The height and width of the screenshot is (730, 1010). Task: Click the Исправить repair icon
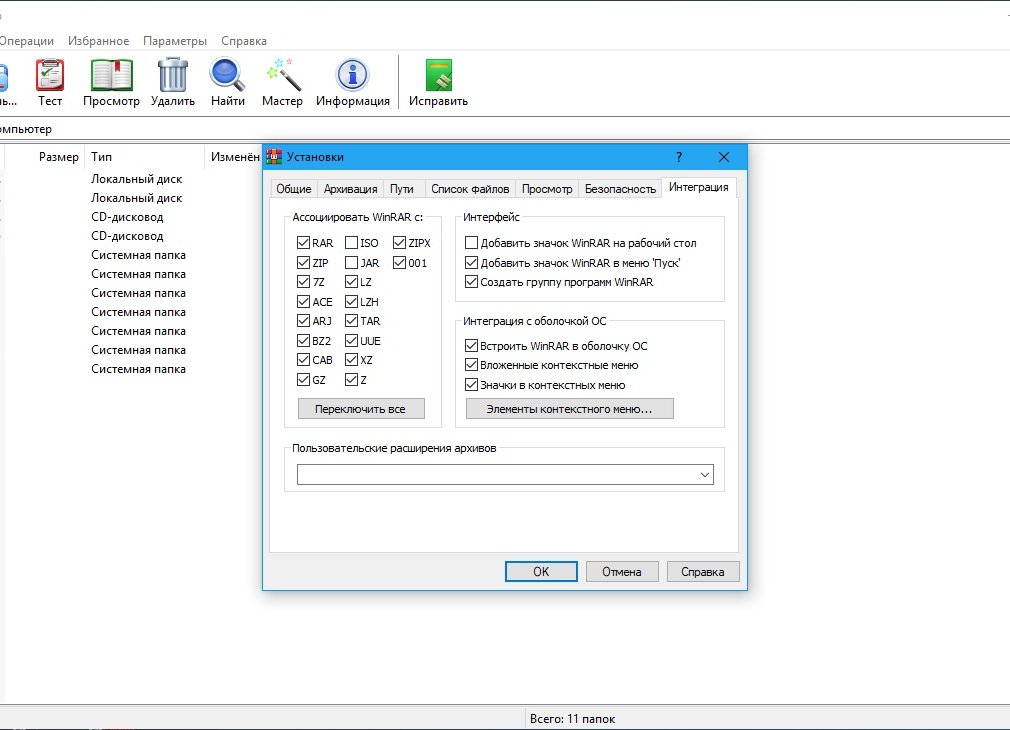[439, 75]
